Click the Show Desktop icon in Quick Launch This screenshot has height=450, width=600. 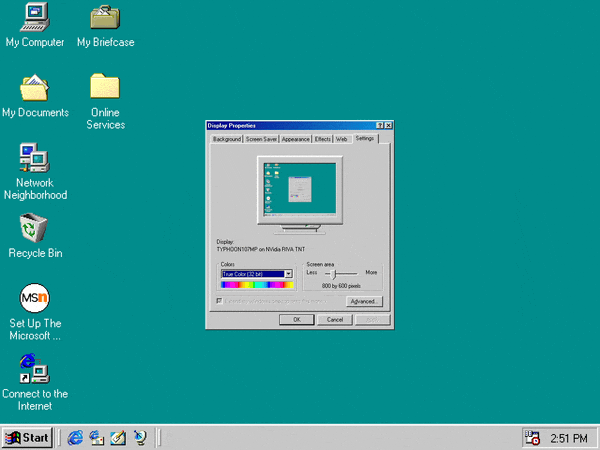click(x=119, y=437)
